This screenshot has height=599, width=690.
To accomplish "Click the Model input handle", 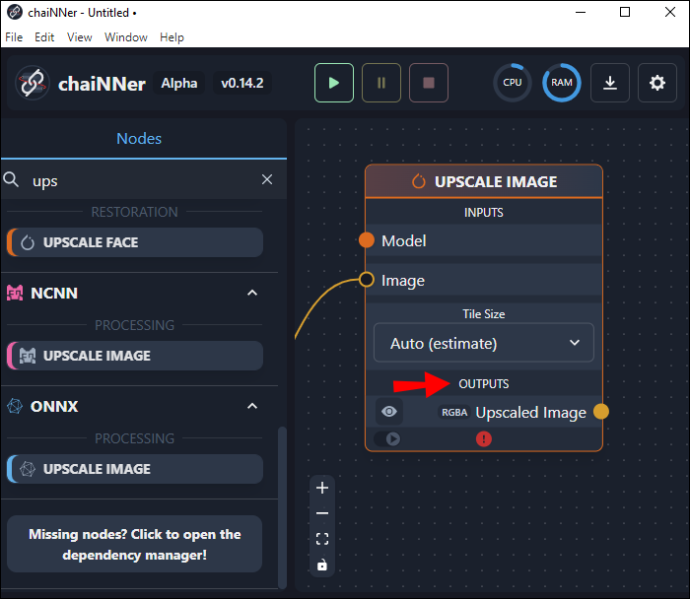I will [366, 240].
